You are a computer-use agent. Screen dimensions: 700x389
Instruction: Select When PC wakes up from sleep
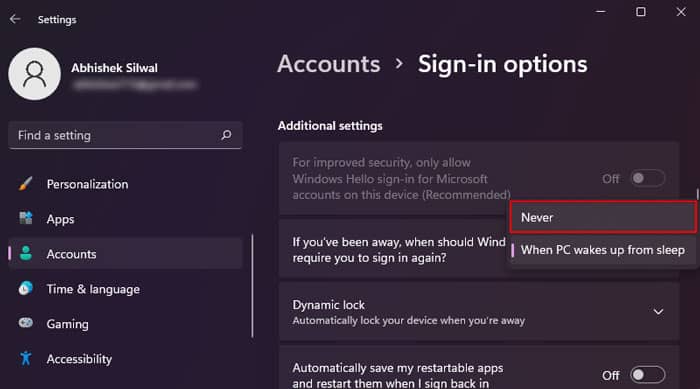coord(603,250)
